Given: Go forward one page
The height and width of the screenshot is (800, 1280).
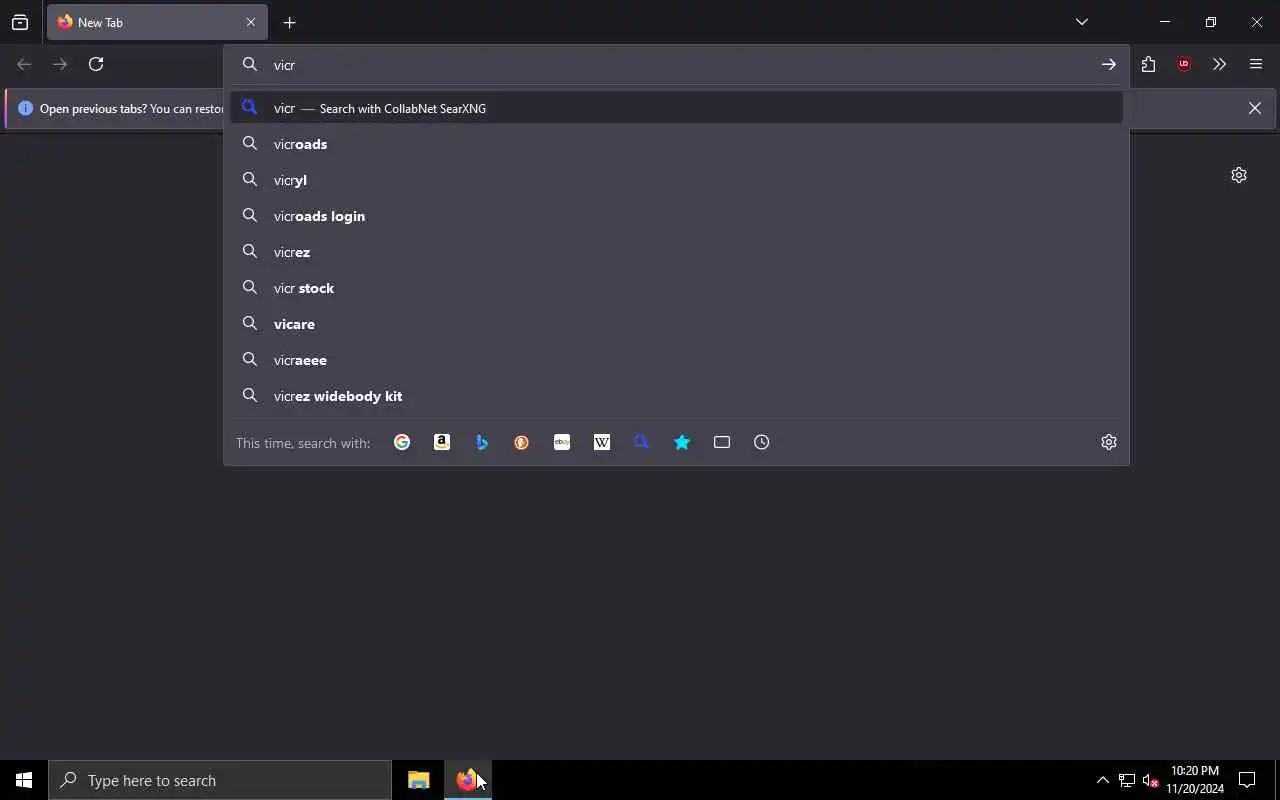Looking at the screenshot, I should pyautogui.click(x=60, y=64).
